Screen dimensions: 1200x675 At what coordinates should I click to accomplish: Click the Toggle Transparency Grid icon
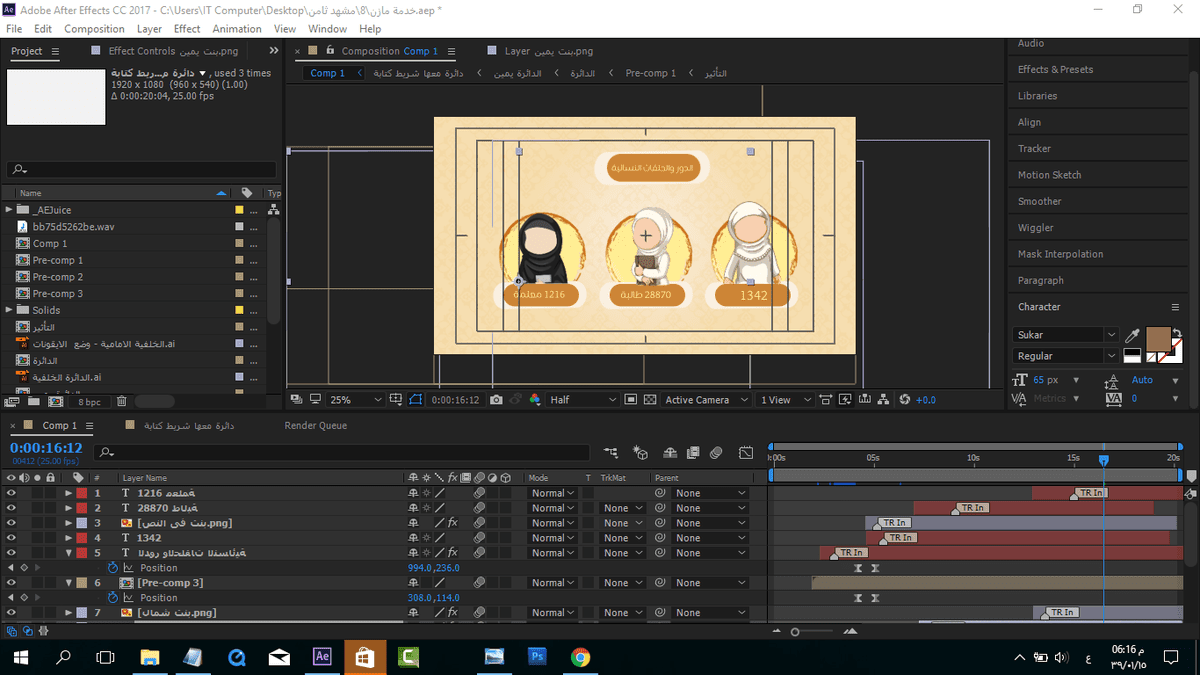coord(650,400)
